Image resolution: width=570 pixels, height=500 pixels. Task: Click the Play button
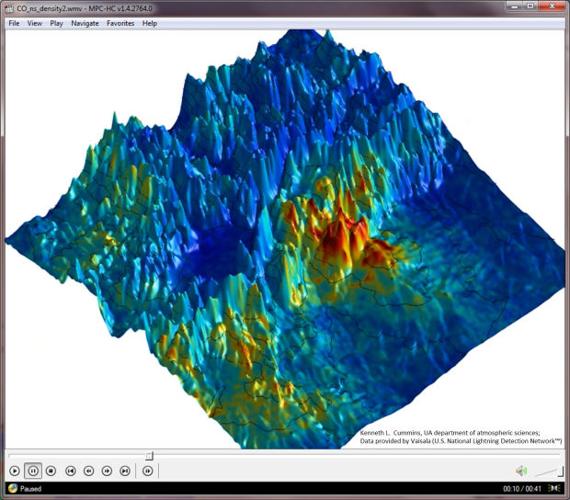tap(15, 471)
